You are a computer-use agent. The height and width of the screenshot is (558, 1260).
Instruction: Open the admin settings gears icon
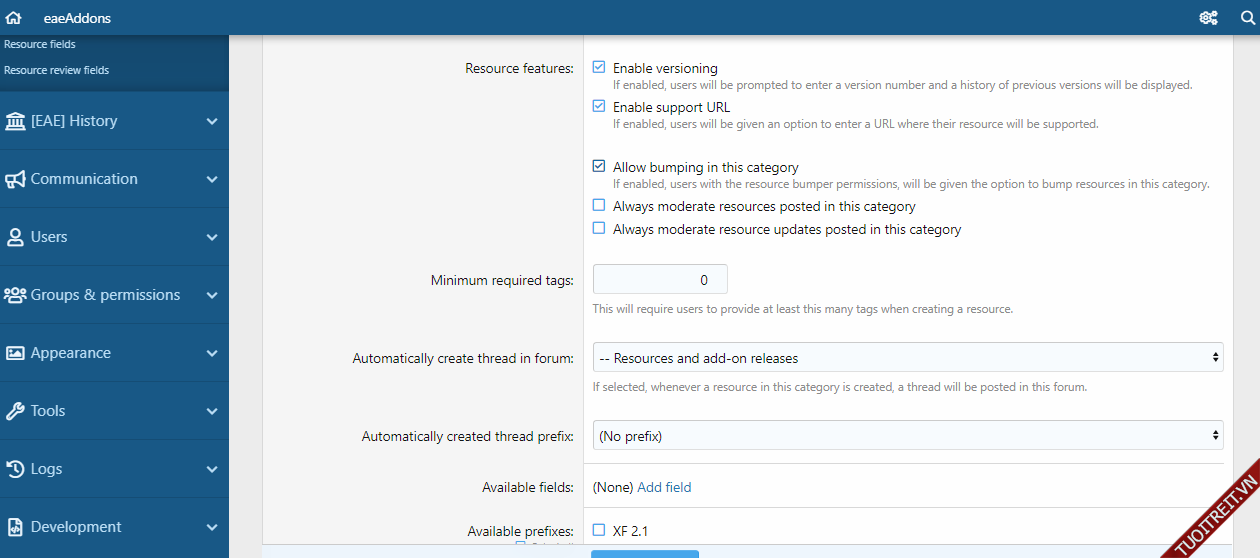point(1208,18)
